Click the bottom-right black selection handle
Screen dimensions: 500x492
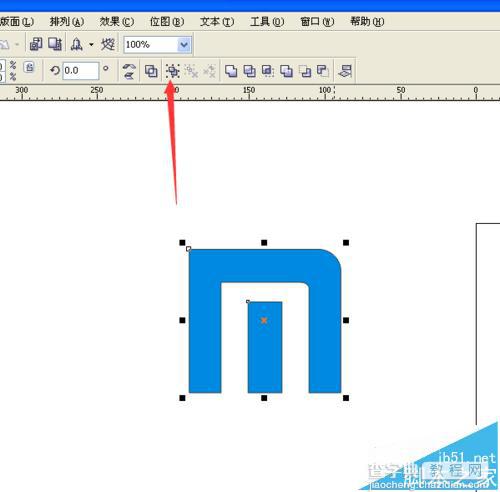(346, 398)
